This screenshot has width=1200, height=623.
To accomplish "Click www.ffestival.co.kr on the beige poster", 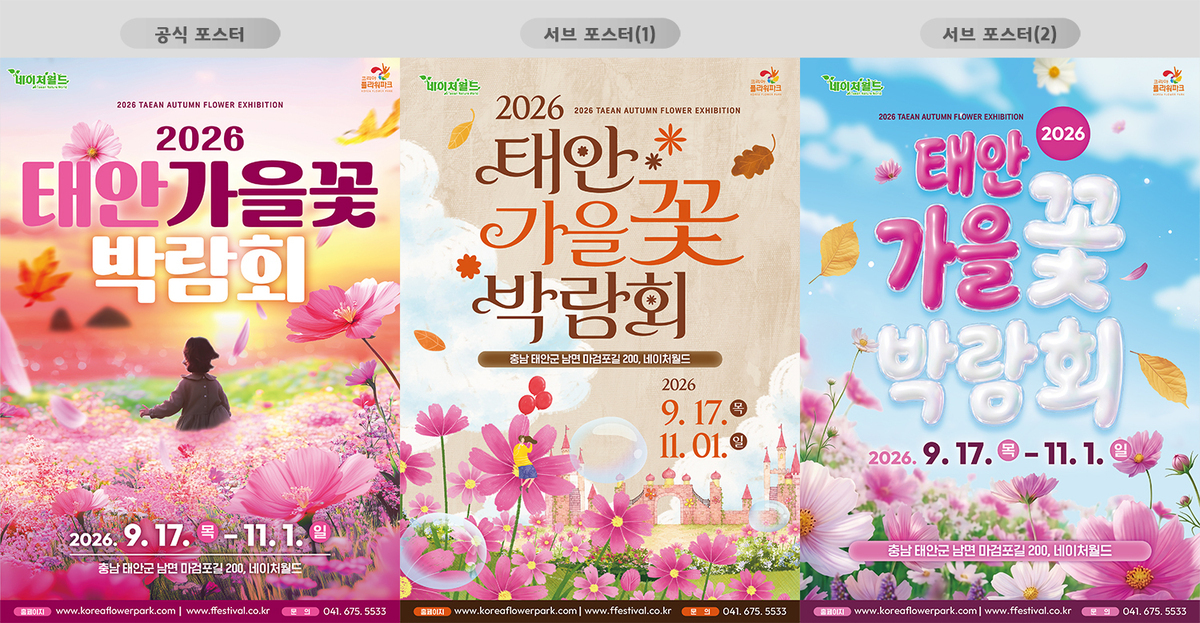I will [627, 610].
